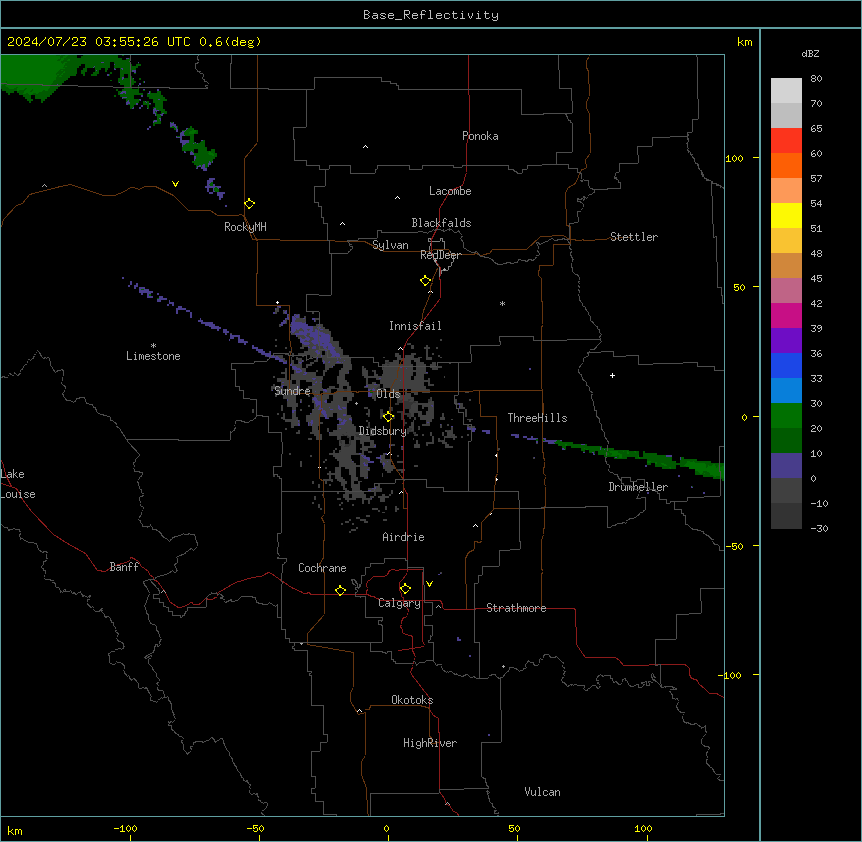Click the RedDeer city label
Viewport: 862px width, 842px height.
[440, 255]
